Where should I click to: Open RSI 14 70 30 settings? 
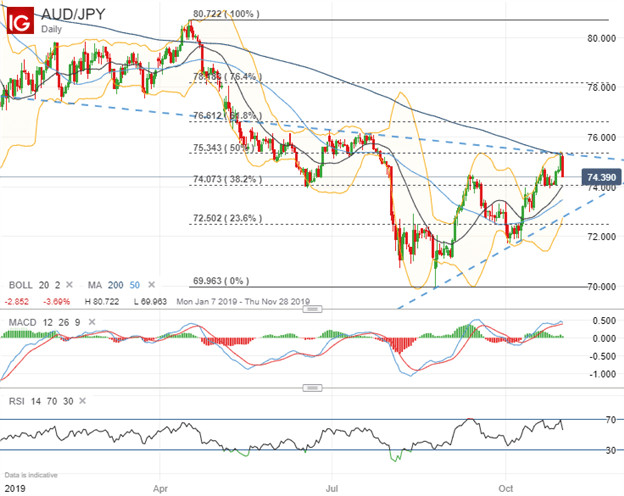pos(41,401)
